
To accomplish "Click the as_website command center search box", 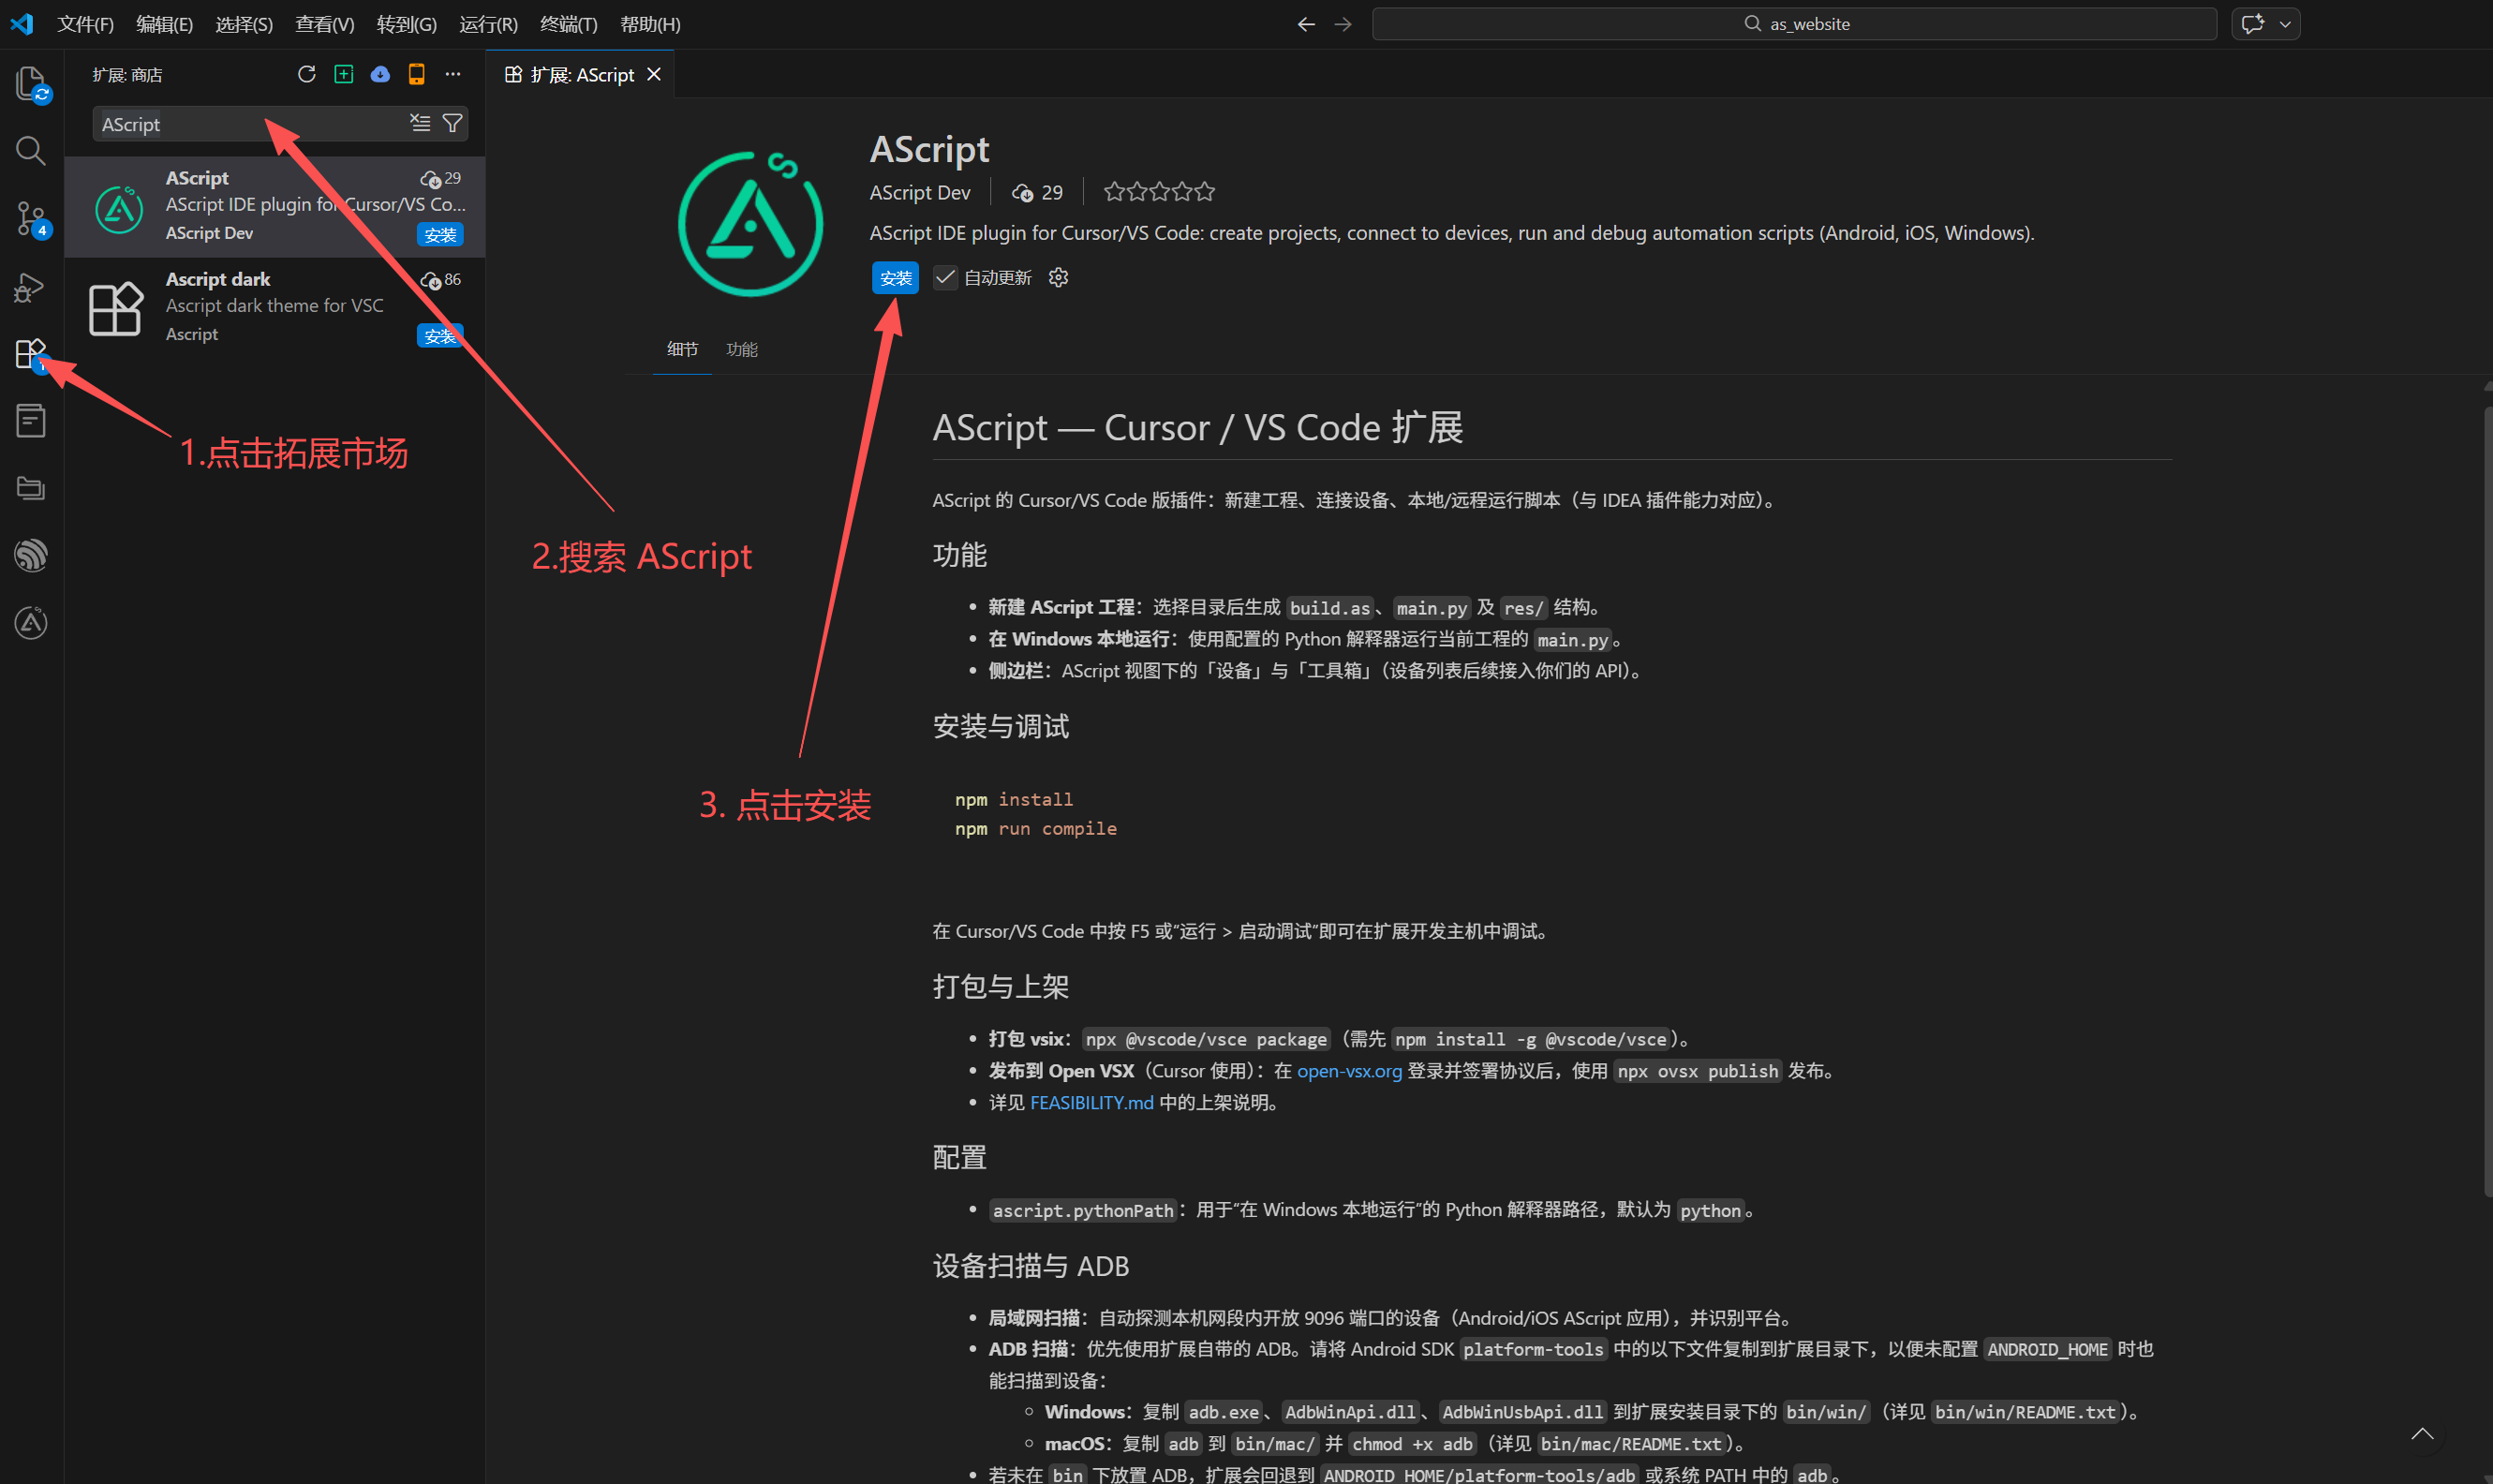I will coord(1794,24).
